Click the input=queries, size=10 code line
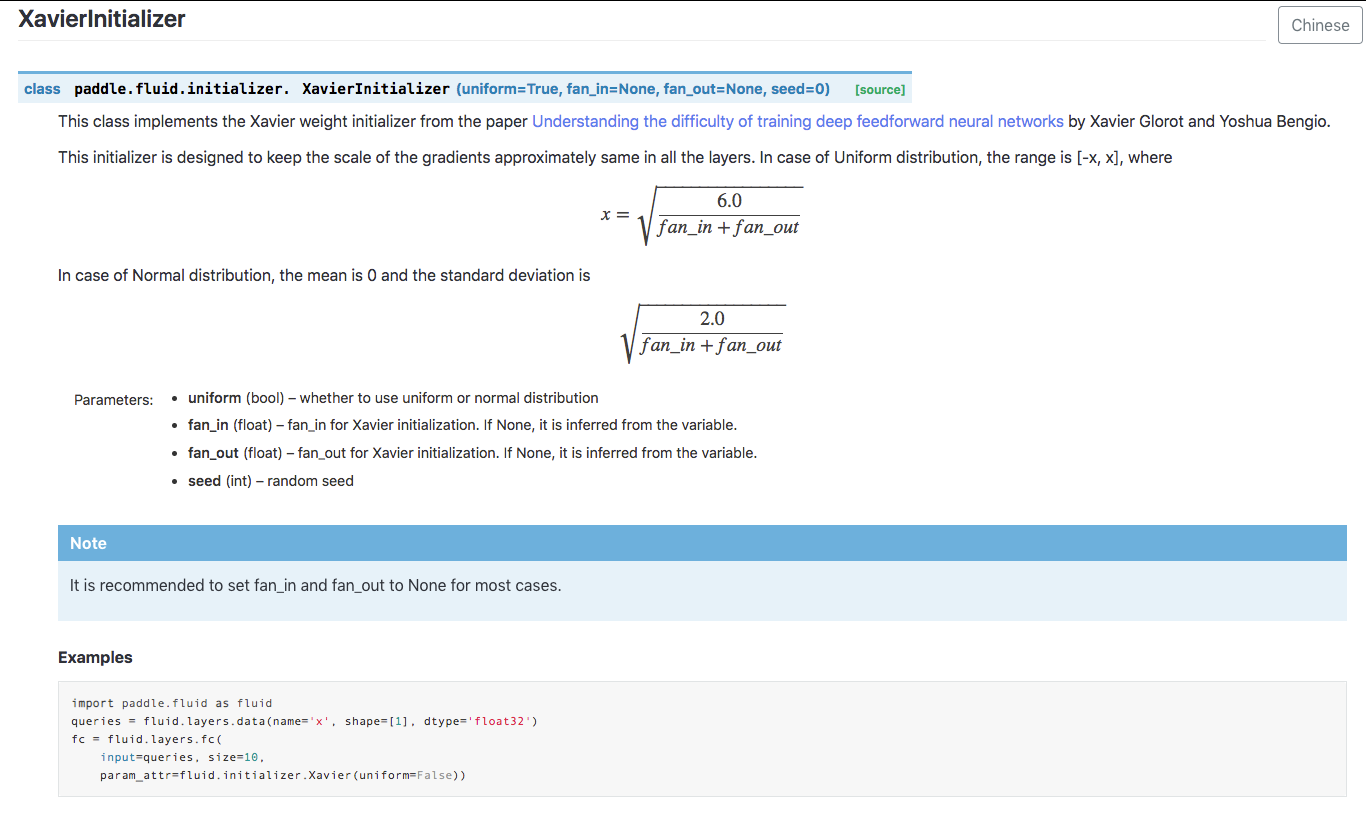Viewport: 1366px width, 813px height. (182, 757)
